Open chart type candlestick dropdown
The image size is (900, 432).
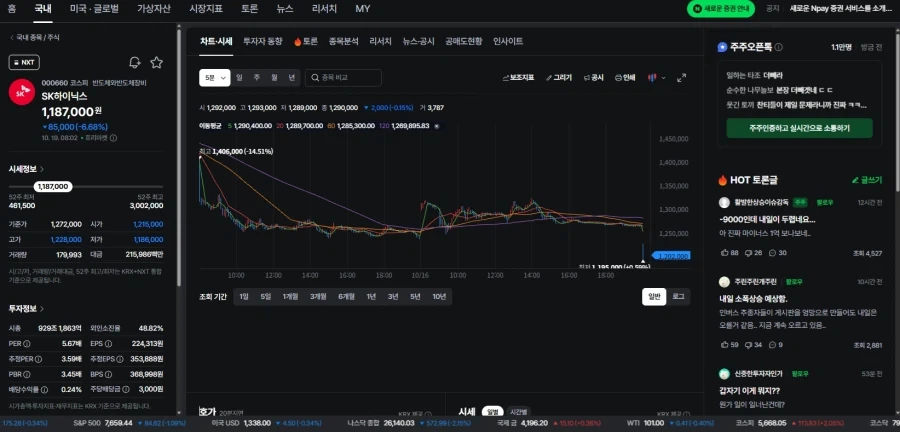(657, 77)
